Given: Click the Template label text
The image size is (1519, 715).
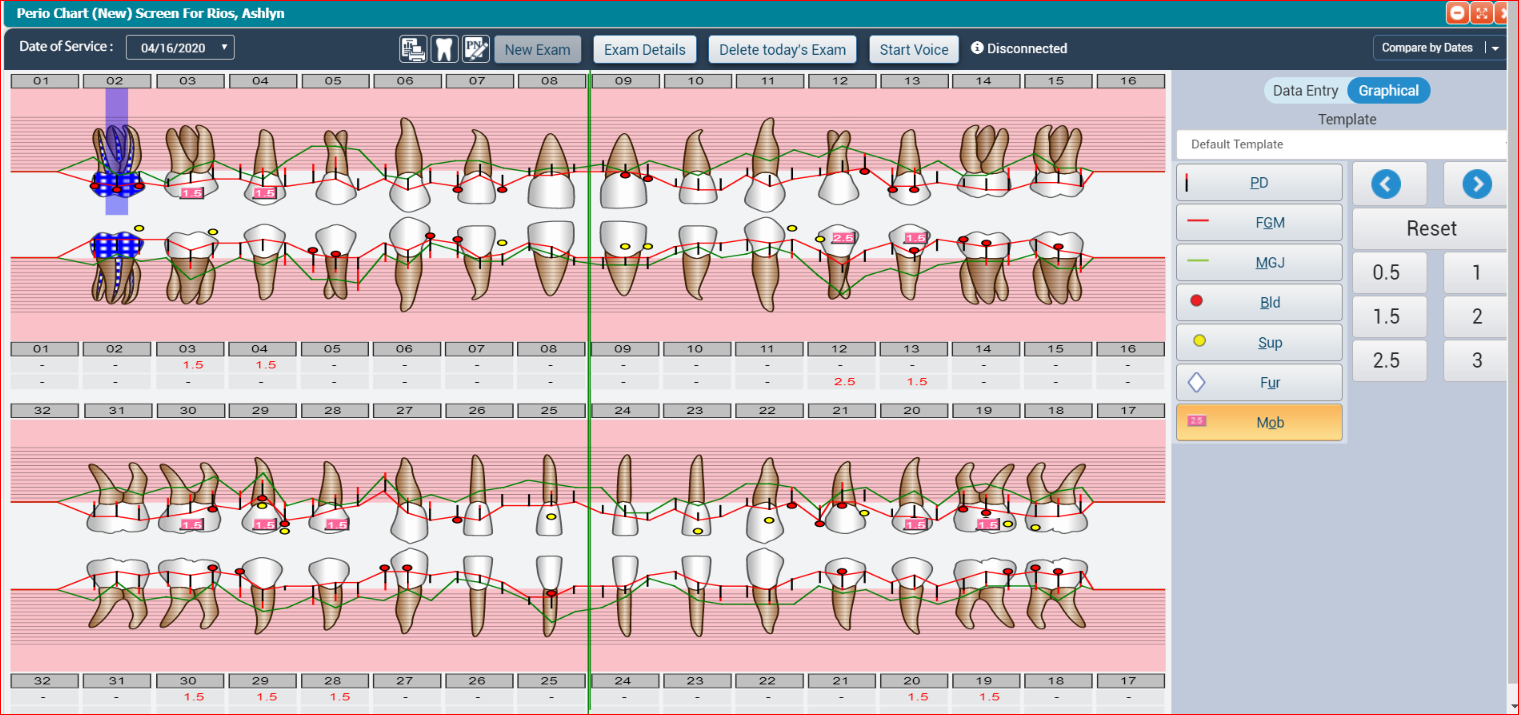Looking at the screenshot, I should 1347,119.
